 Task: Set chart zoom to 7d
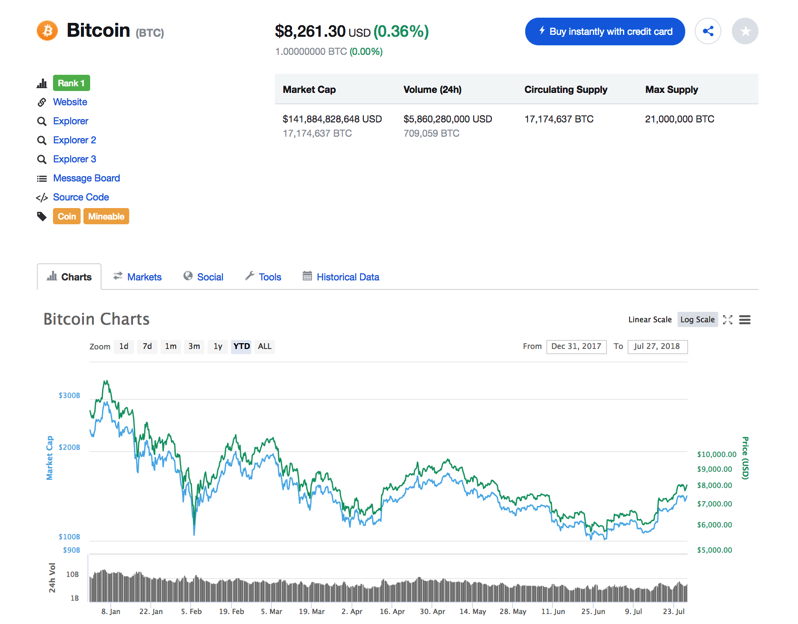[x=147, y=347]
